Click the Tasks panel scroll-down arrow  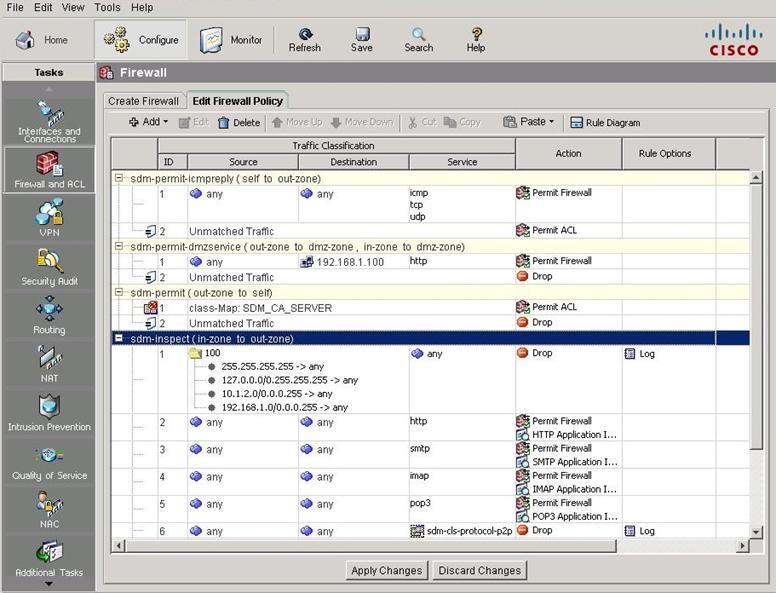coord(48,584)
